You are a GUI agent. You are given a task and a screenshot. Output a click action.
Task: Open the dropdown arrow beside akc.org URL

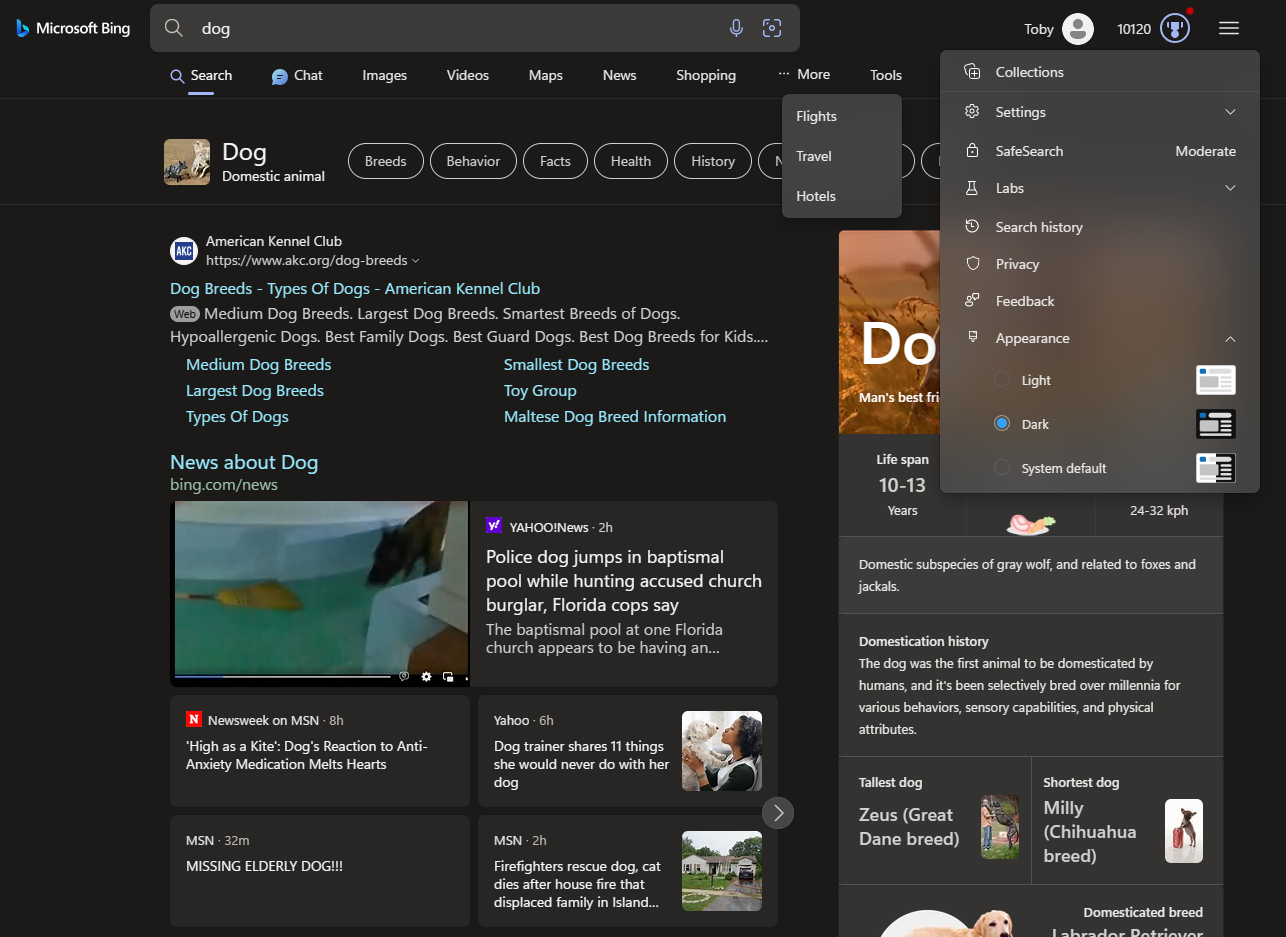tap(416, 261)
